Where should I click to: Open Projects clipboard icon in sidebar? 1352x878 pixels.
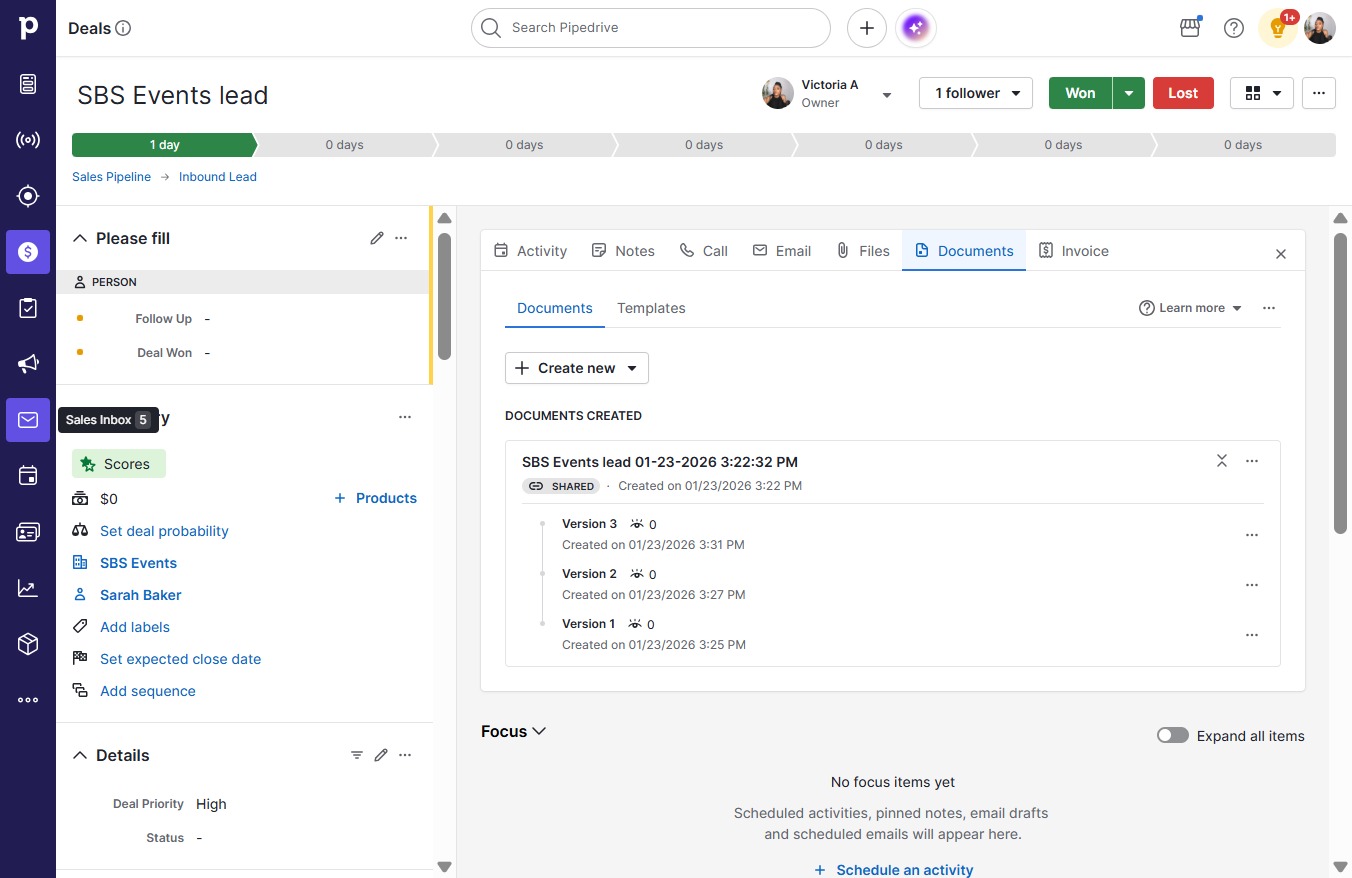coord(28,308)
